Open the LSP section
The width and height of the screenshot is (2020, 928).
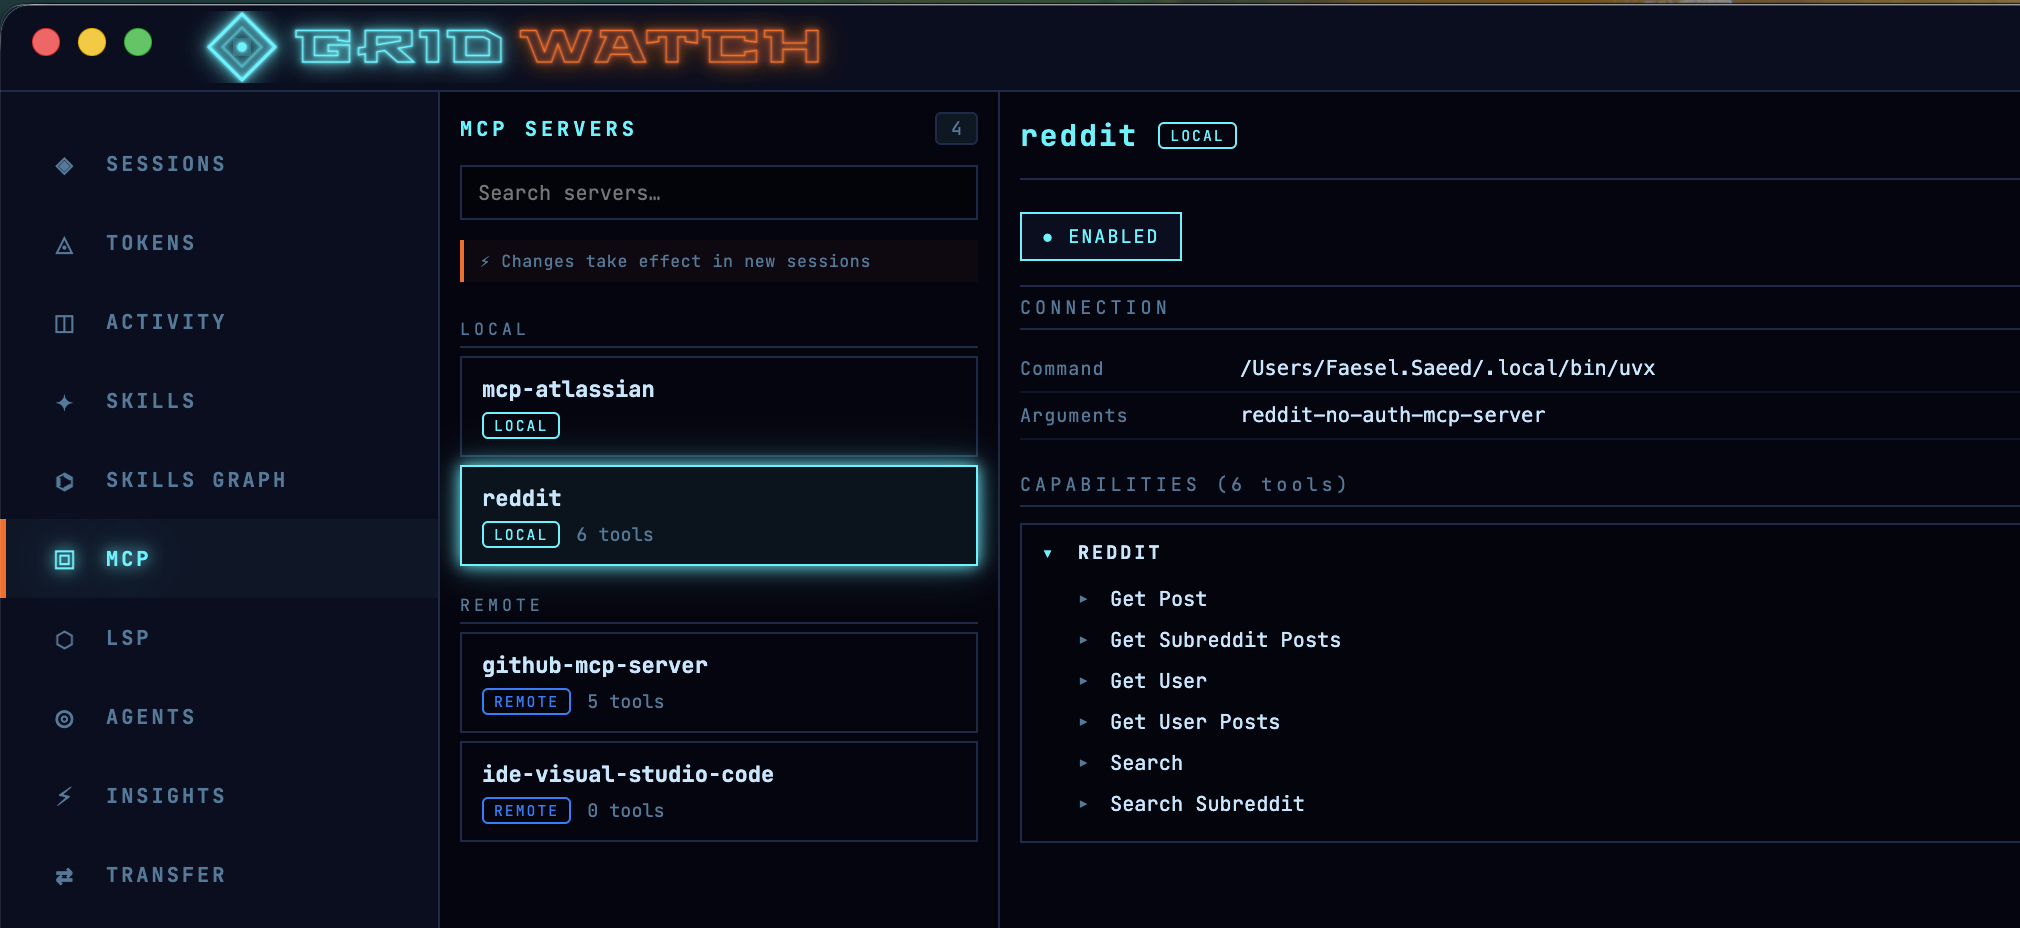[x=219, y=638]
